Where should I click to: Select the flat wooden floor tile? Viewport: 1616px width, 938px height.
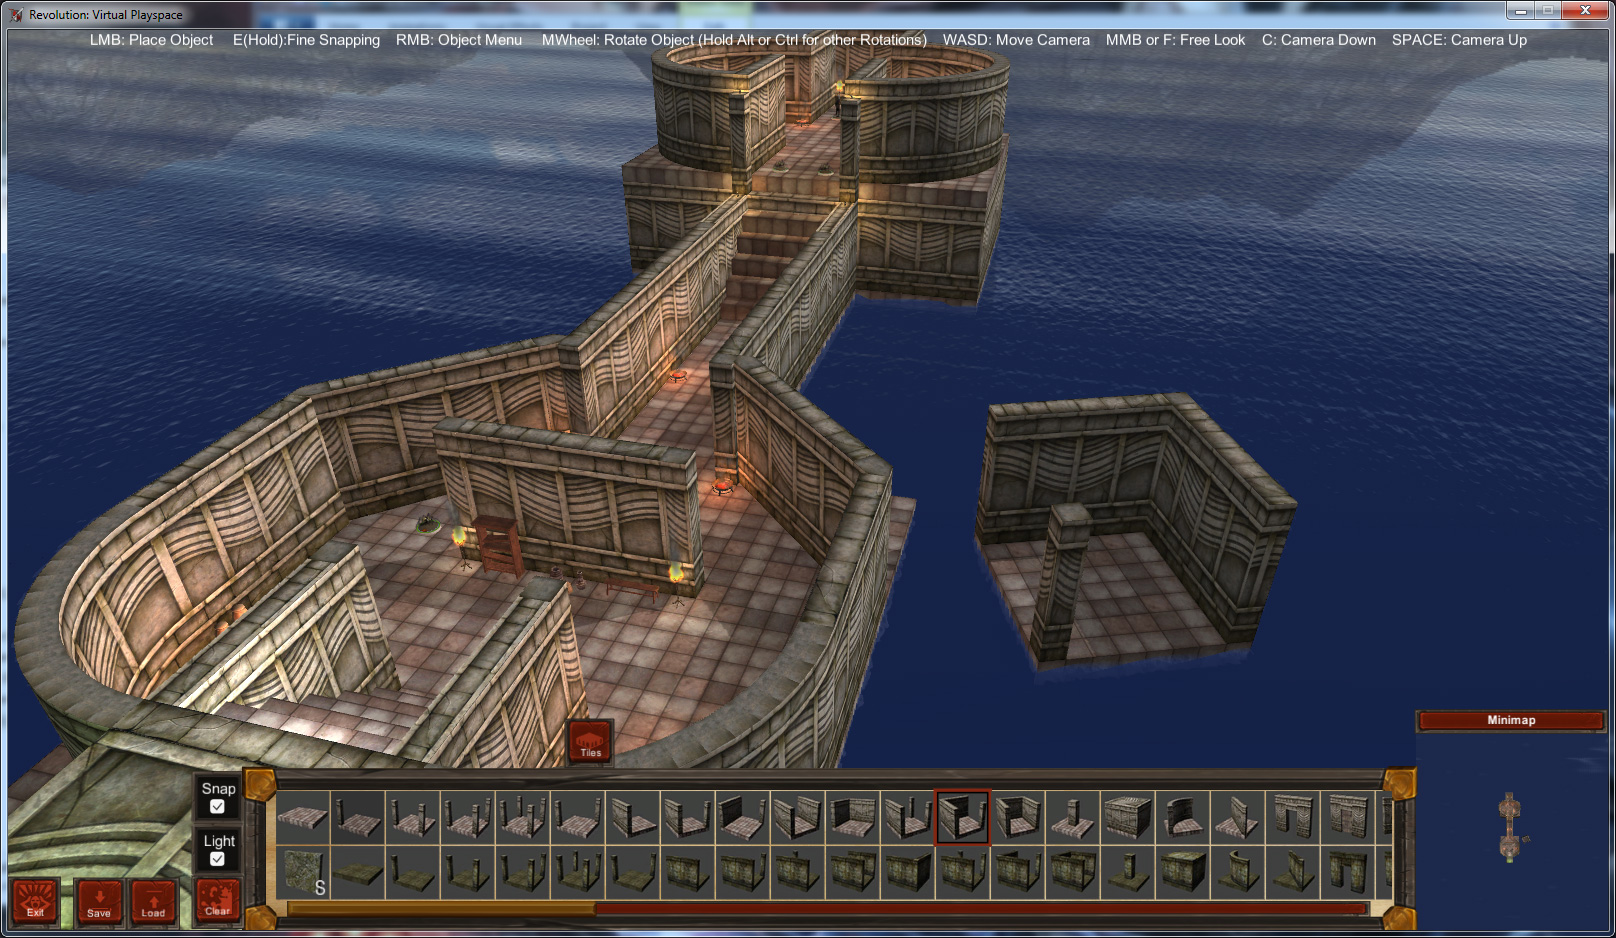pos(305,818)
